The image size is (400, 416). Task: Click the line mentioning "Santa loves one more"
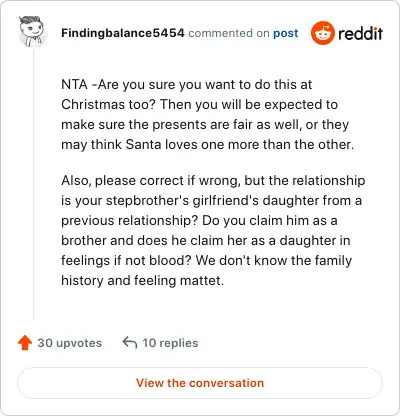pos(208,144)
